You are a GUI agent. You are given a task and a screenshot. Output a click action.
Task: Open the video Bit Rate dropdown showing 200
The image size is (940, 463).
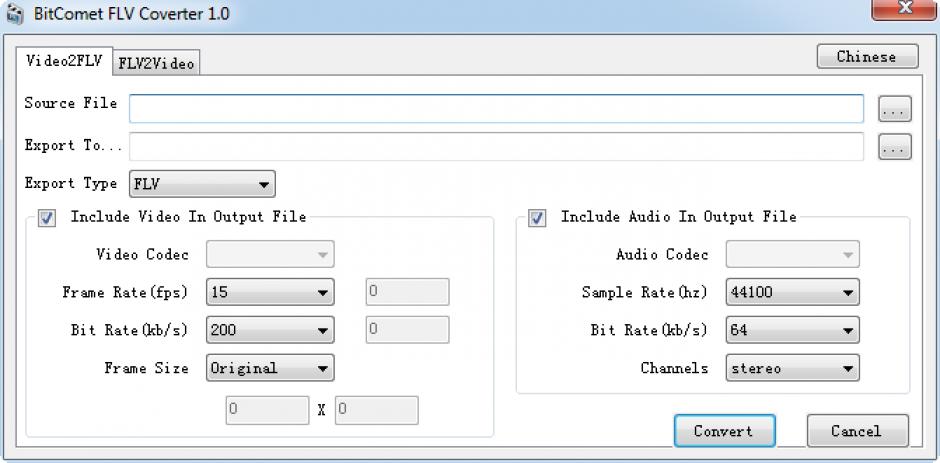click(270, 330)
